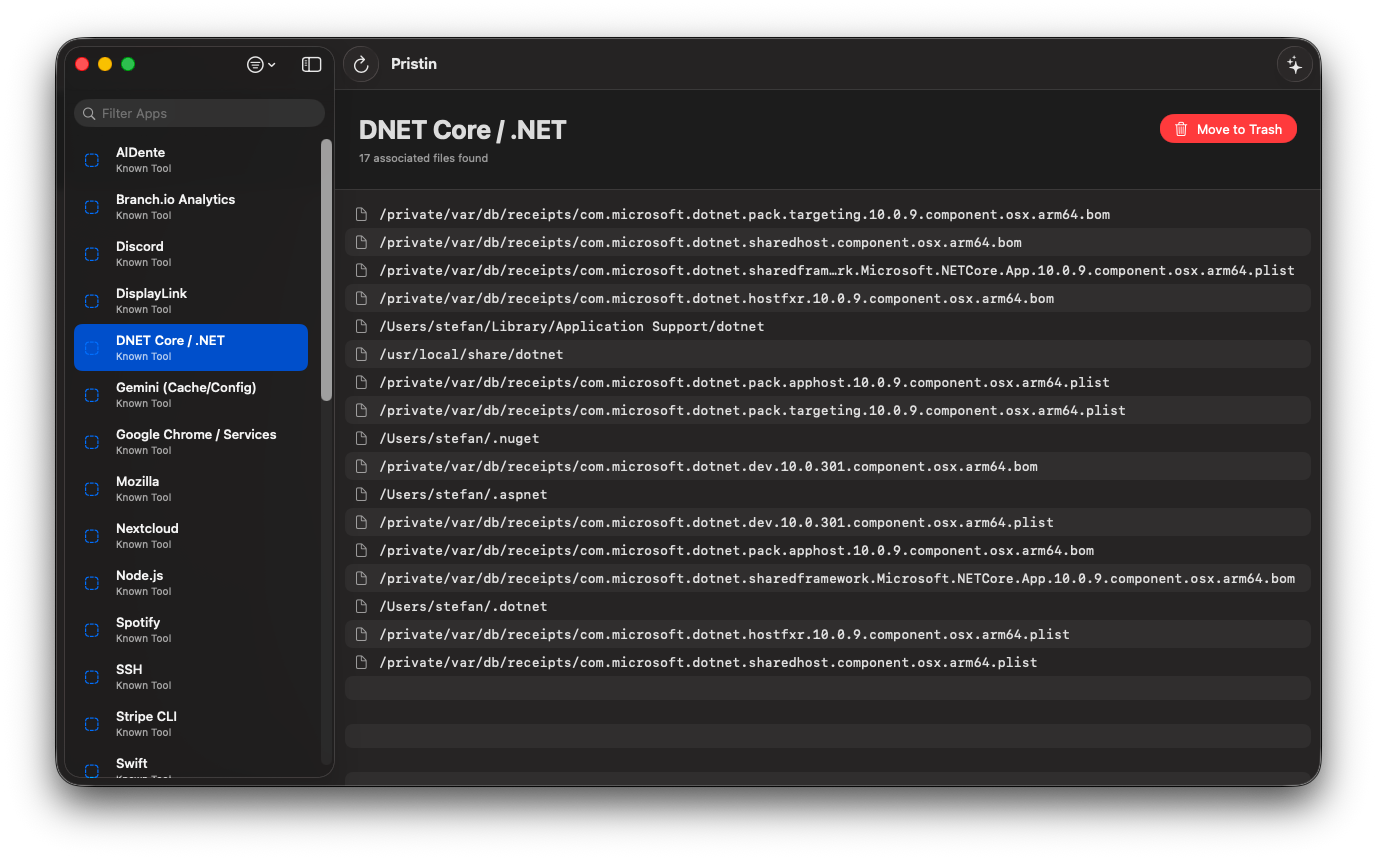Image resolution: width=1377 pixels, height=860 pixels.
Task: Click file icon for pack.apphost .plist receipt
Action: coord(362,382)
